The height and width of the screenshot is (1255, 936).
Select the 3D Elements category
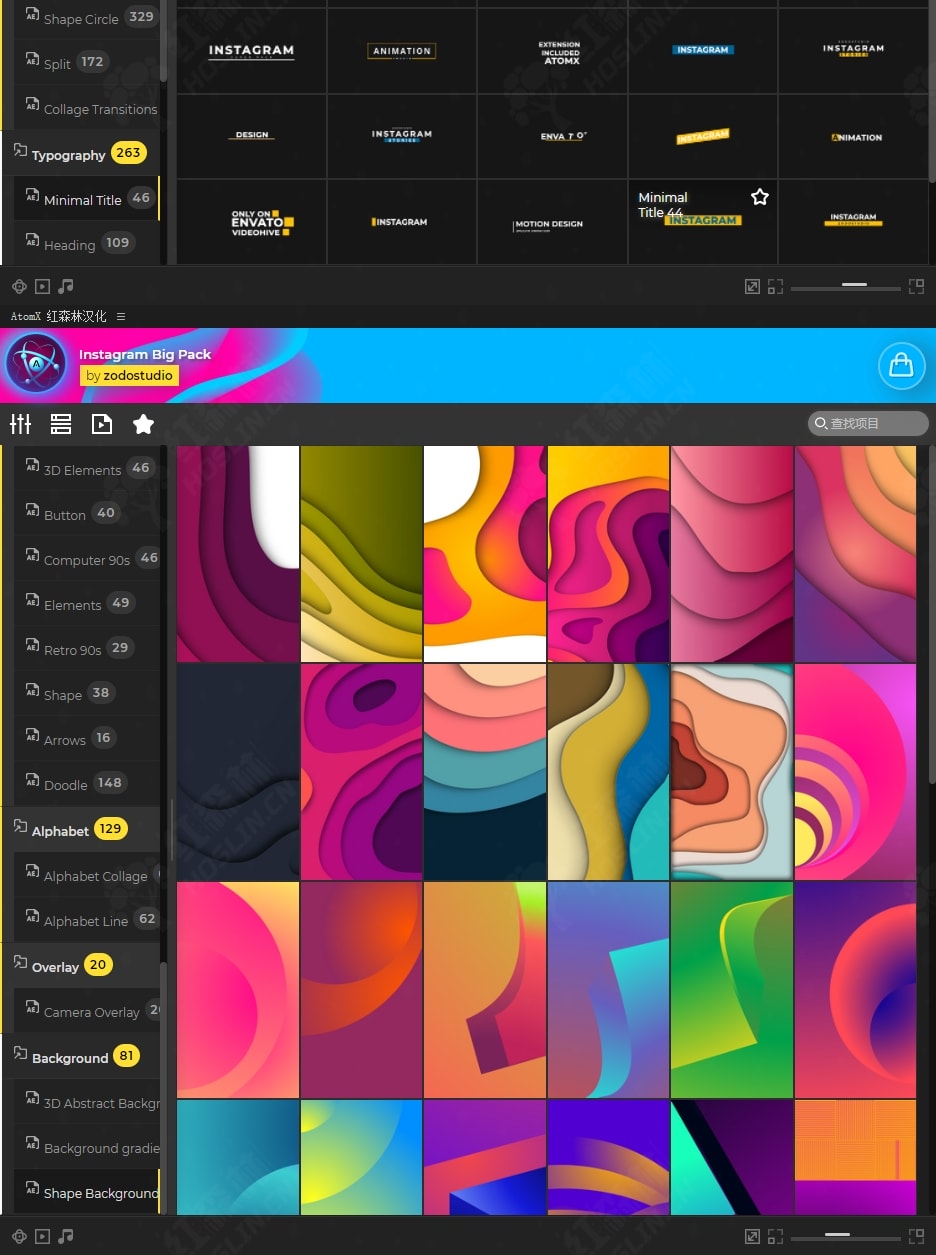(87, 469)
